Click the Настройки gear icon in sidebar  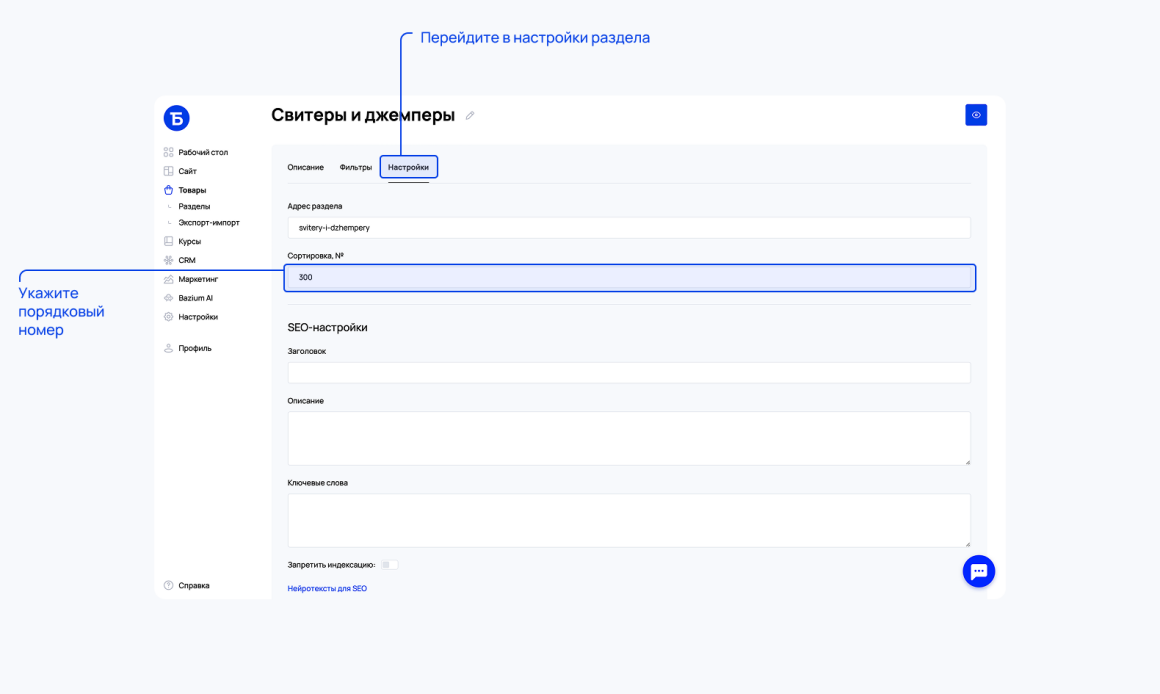point(168,317)
